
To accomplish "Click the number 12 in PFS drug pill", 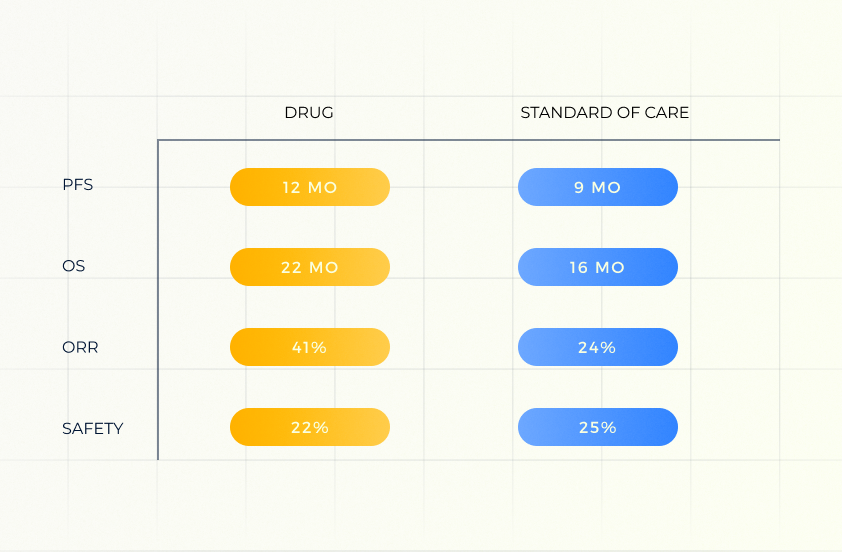I will 291,187.
